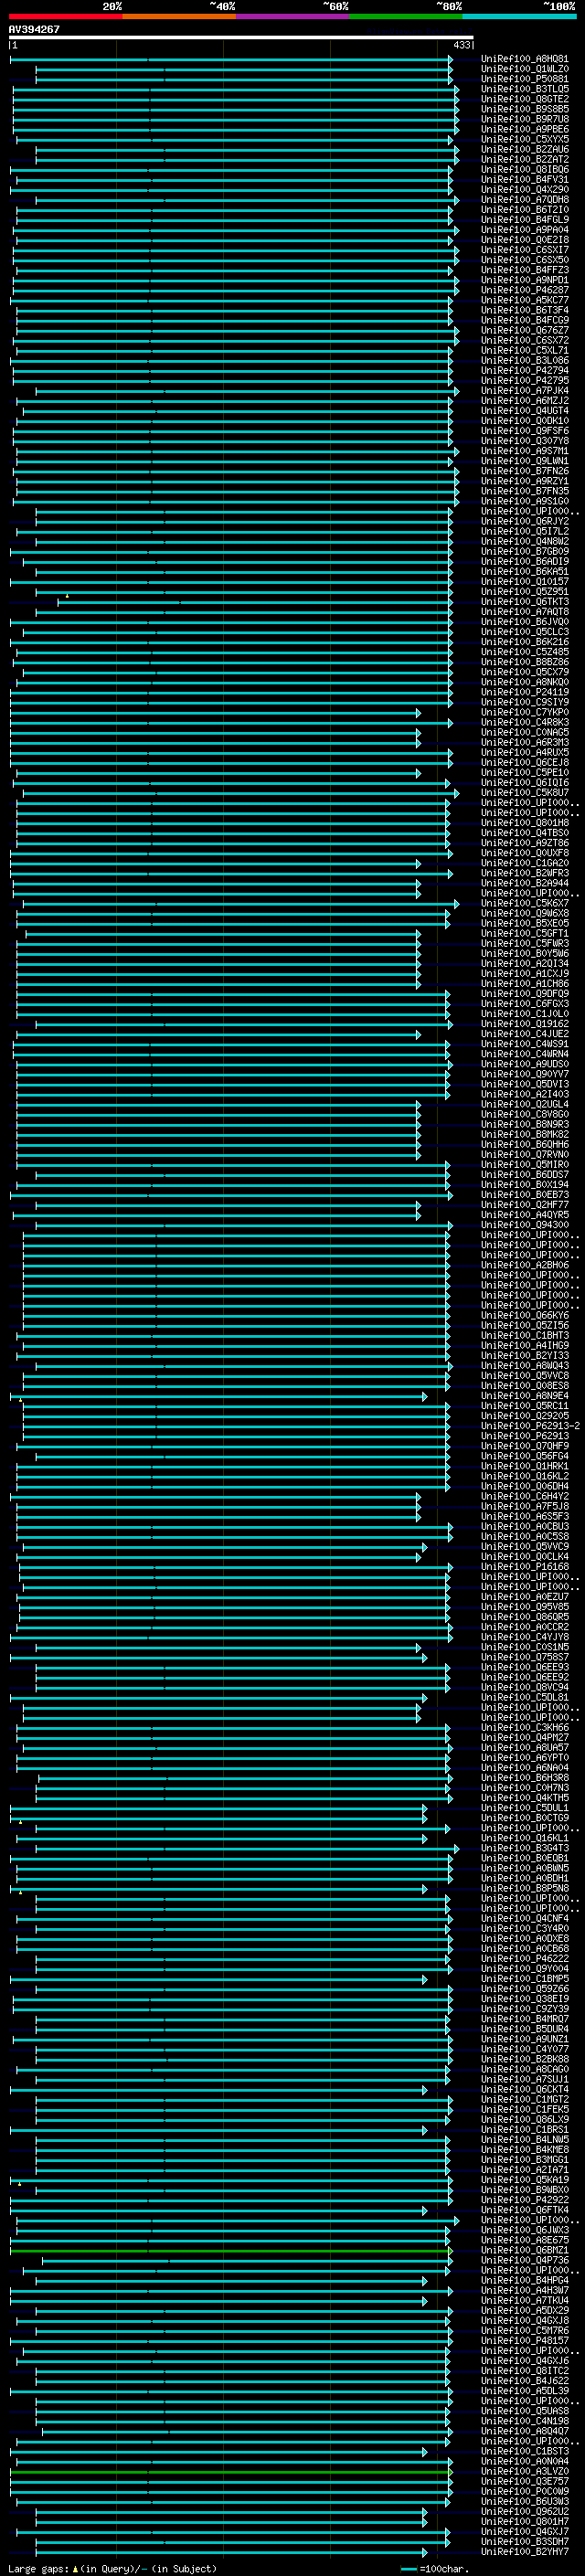Screen dimensions: 585x2576
Task: Select the UniRef100_A9PA04 label
Action: pos(525,230)
